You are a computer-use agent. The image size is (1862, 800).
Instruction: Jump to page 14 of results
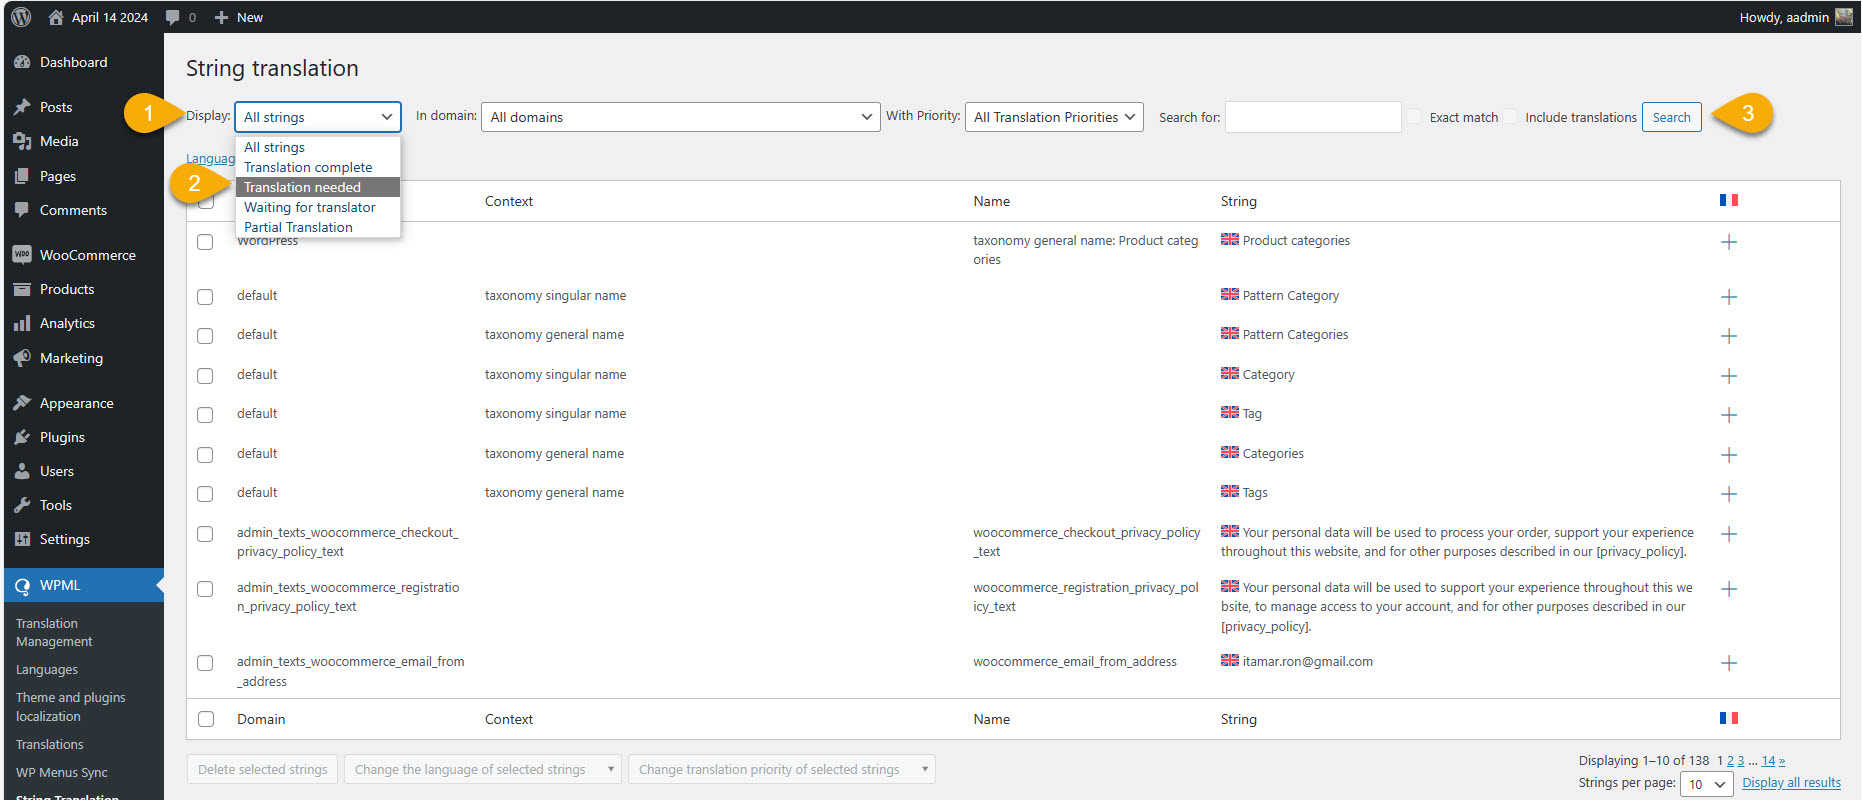pos(1768,761)
